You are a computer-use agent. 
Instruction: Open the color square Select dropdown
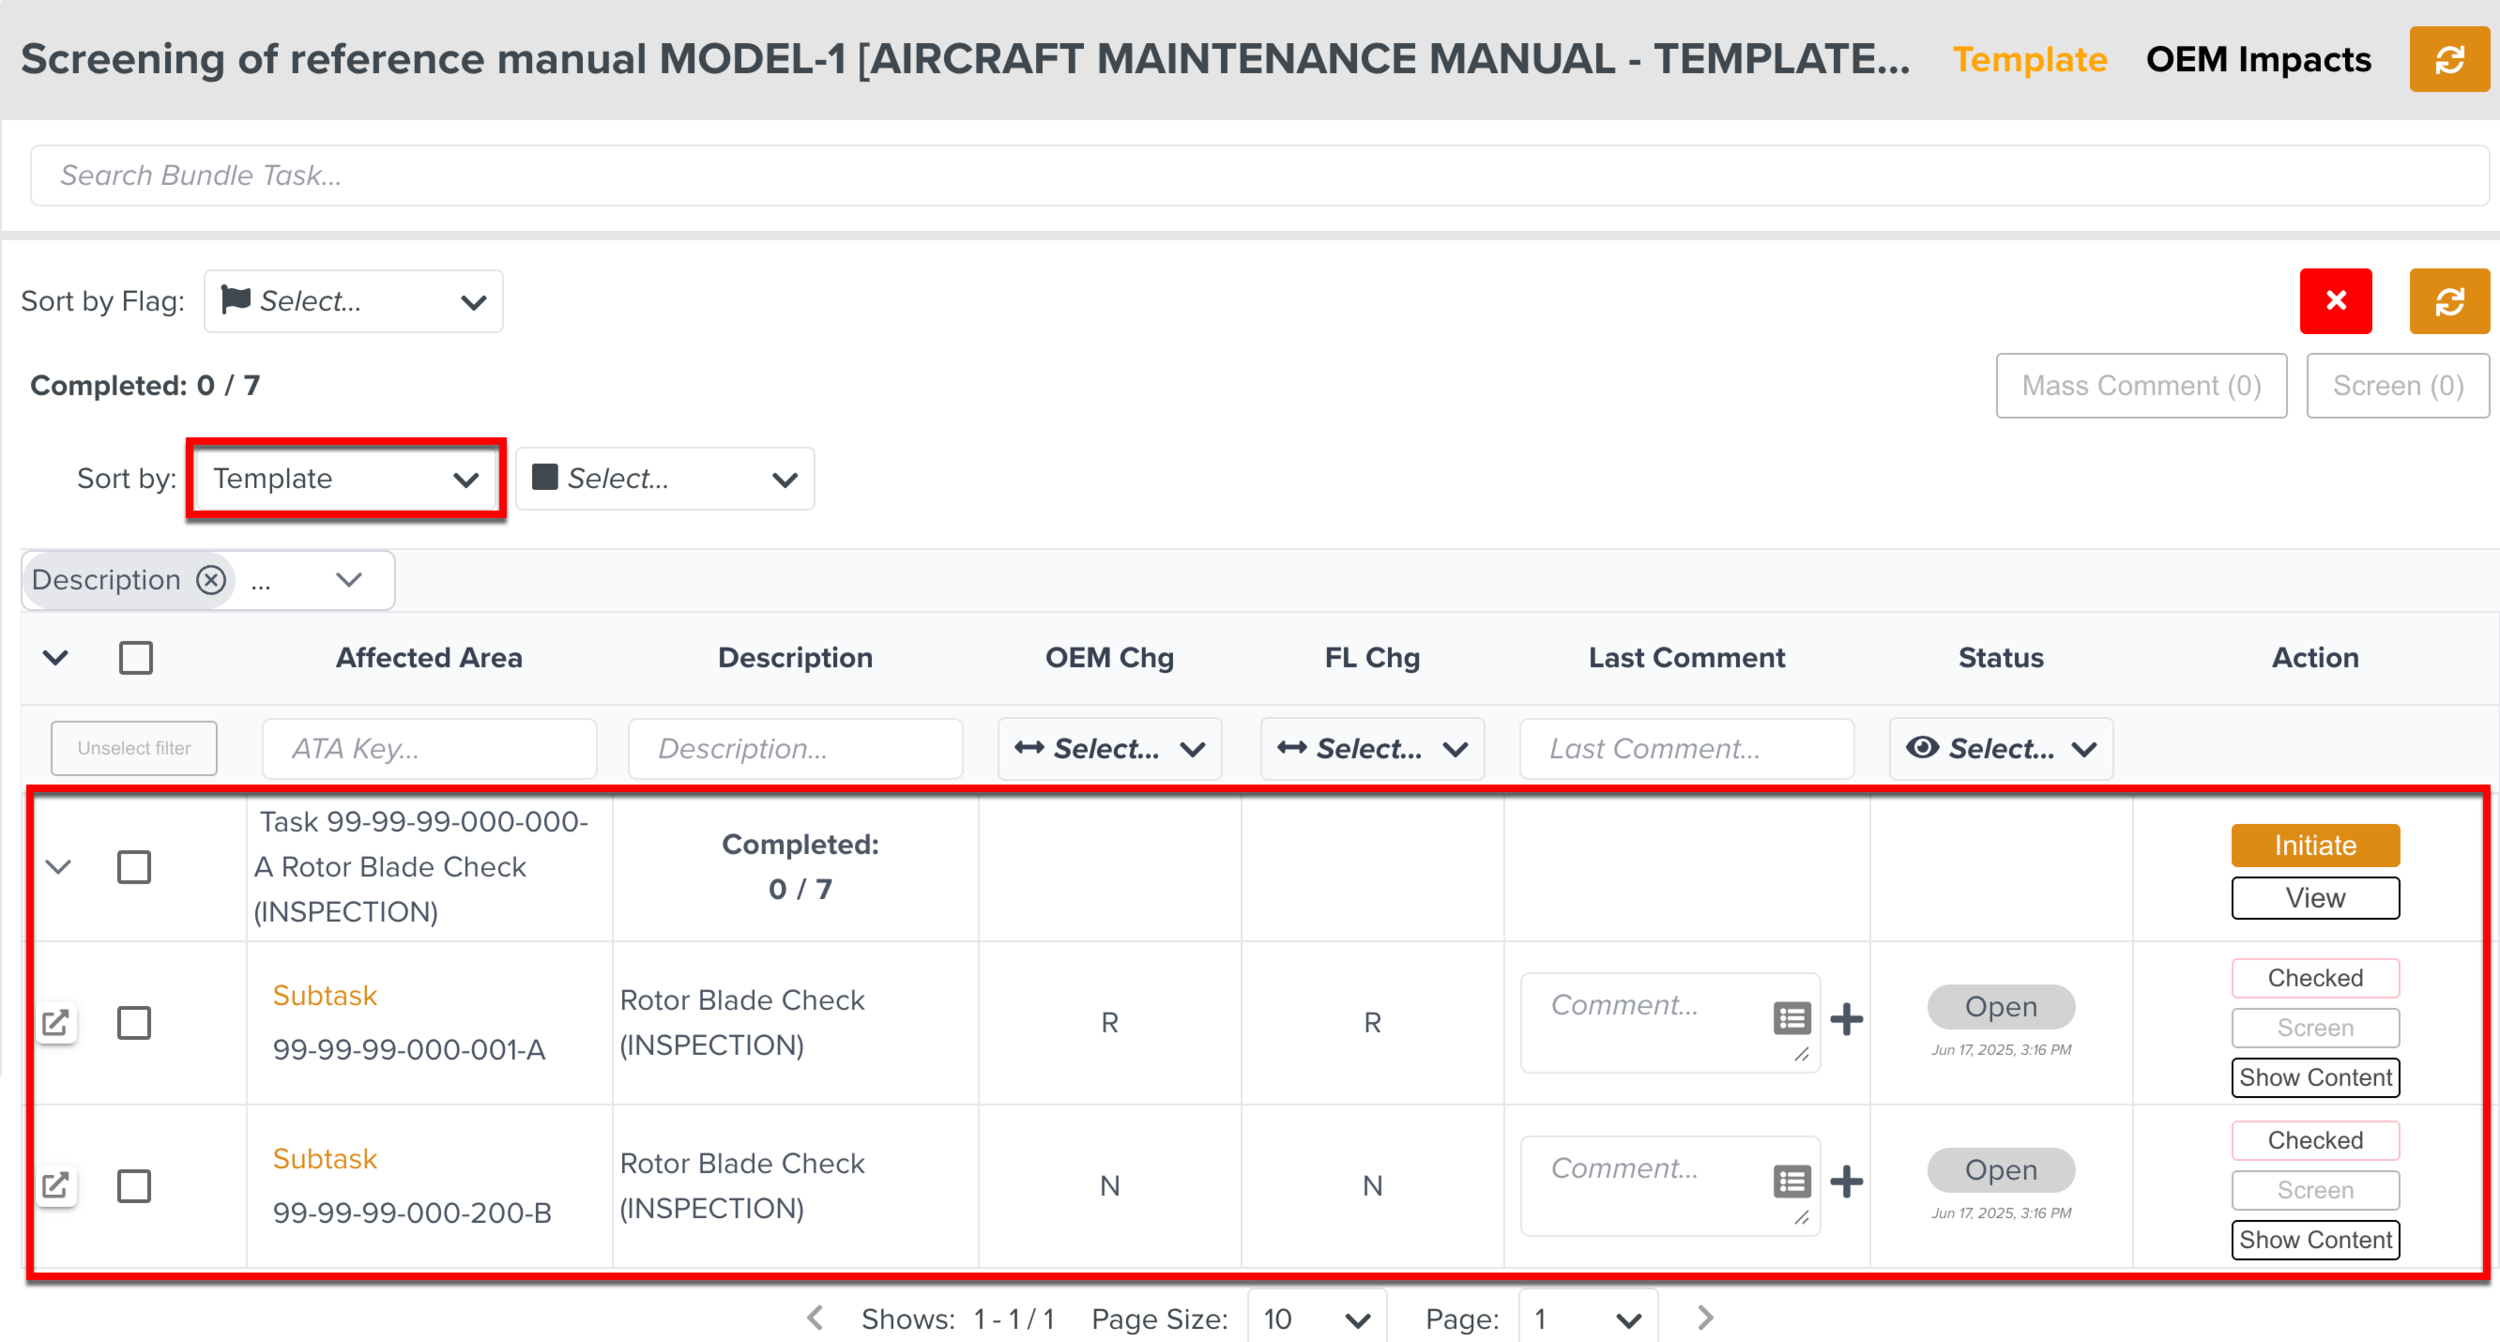pyautogui.click(x=665, y=479)
